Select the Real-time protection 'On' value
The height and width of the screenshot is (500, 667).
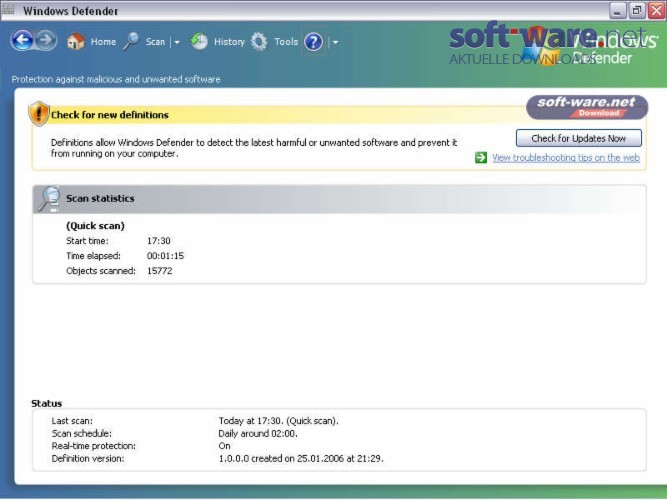pyautogui.click(x=224, y=446)
